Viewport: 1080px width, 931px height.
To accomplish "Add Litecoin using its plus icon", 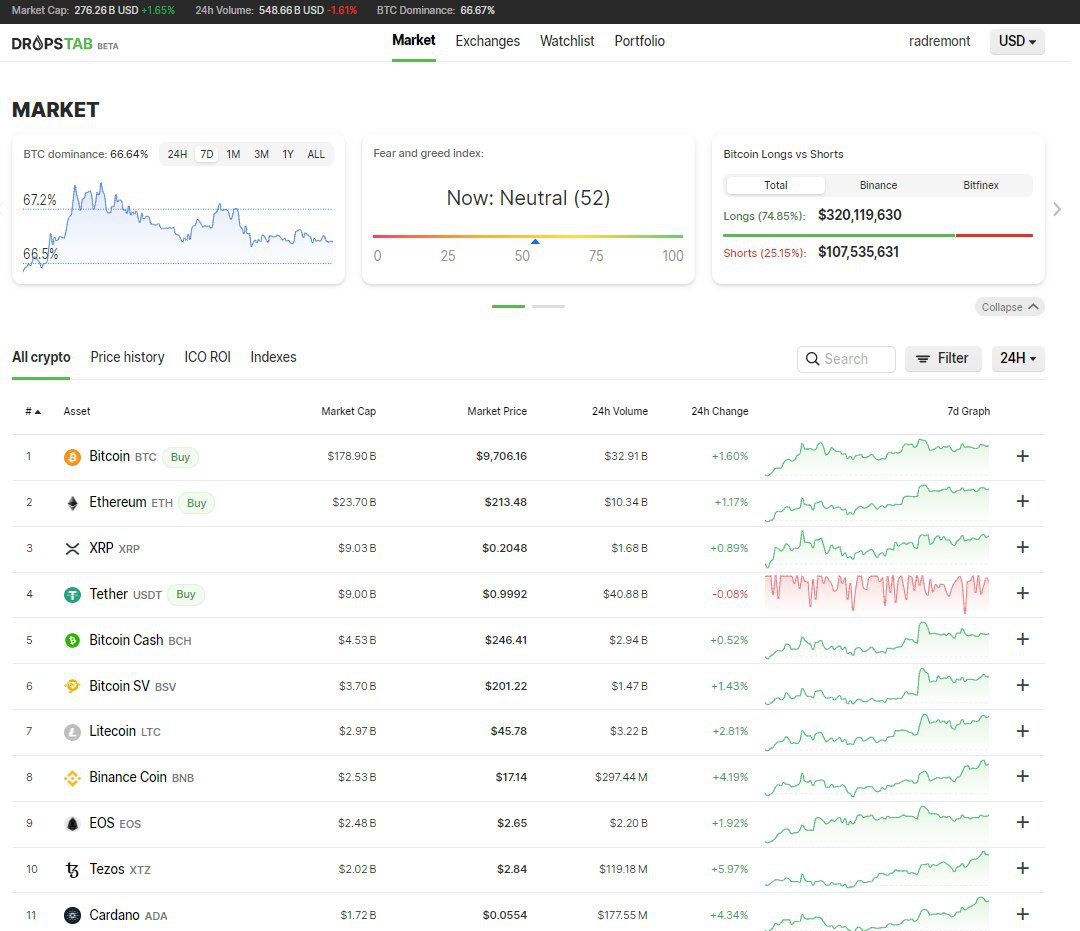I will [x=1023, y=731].
